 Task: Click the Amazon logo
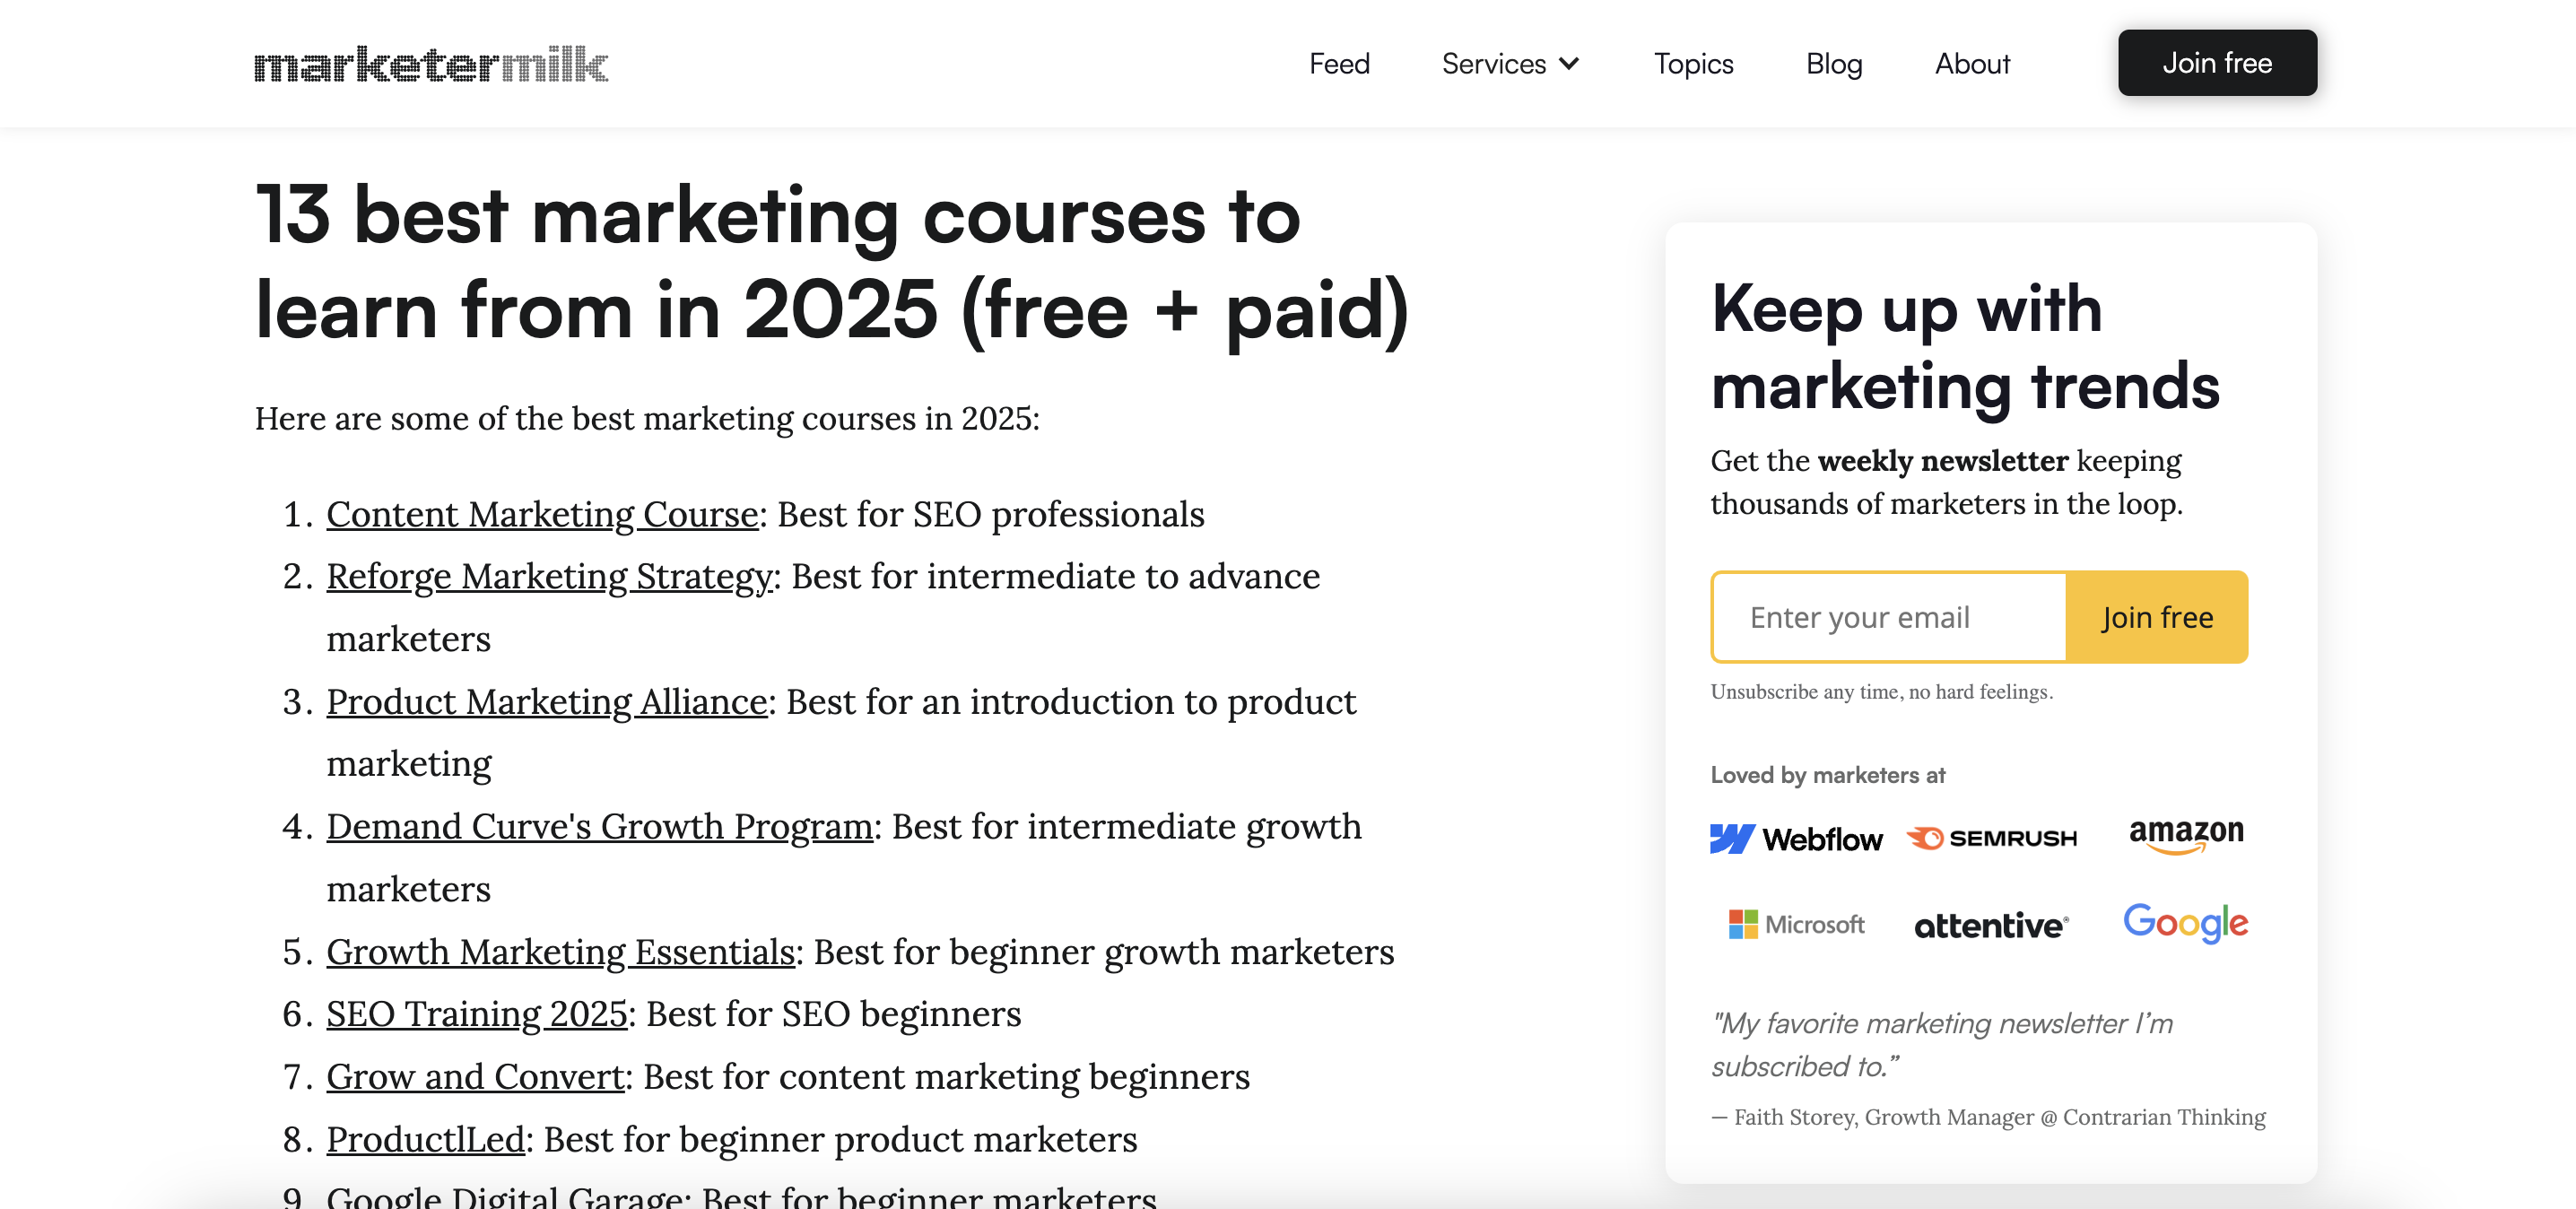[2185, 834]
